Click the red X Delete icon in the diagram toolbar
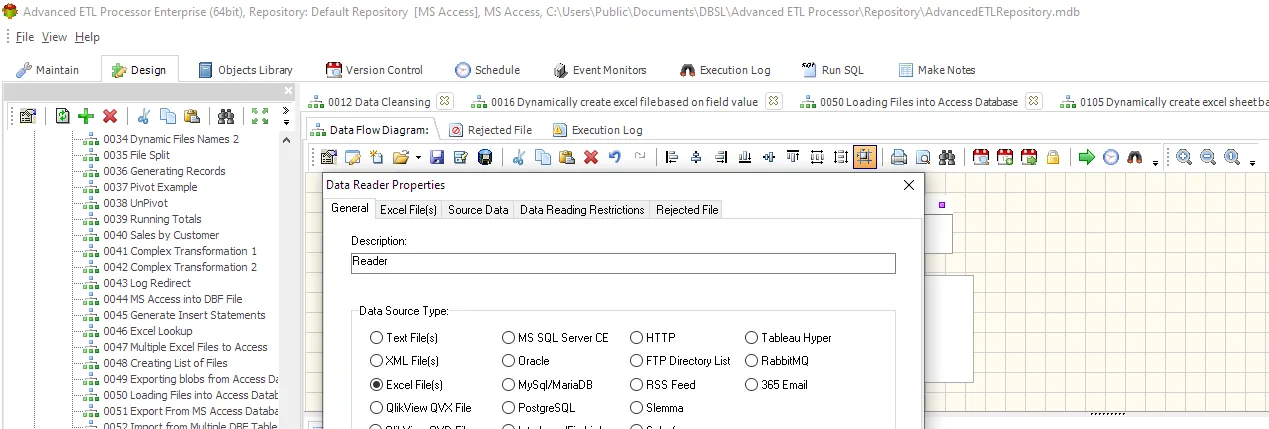1269x429 pixels. 591,157
